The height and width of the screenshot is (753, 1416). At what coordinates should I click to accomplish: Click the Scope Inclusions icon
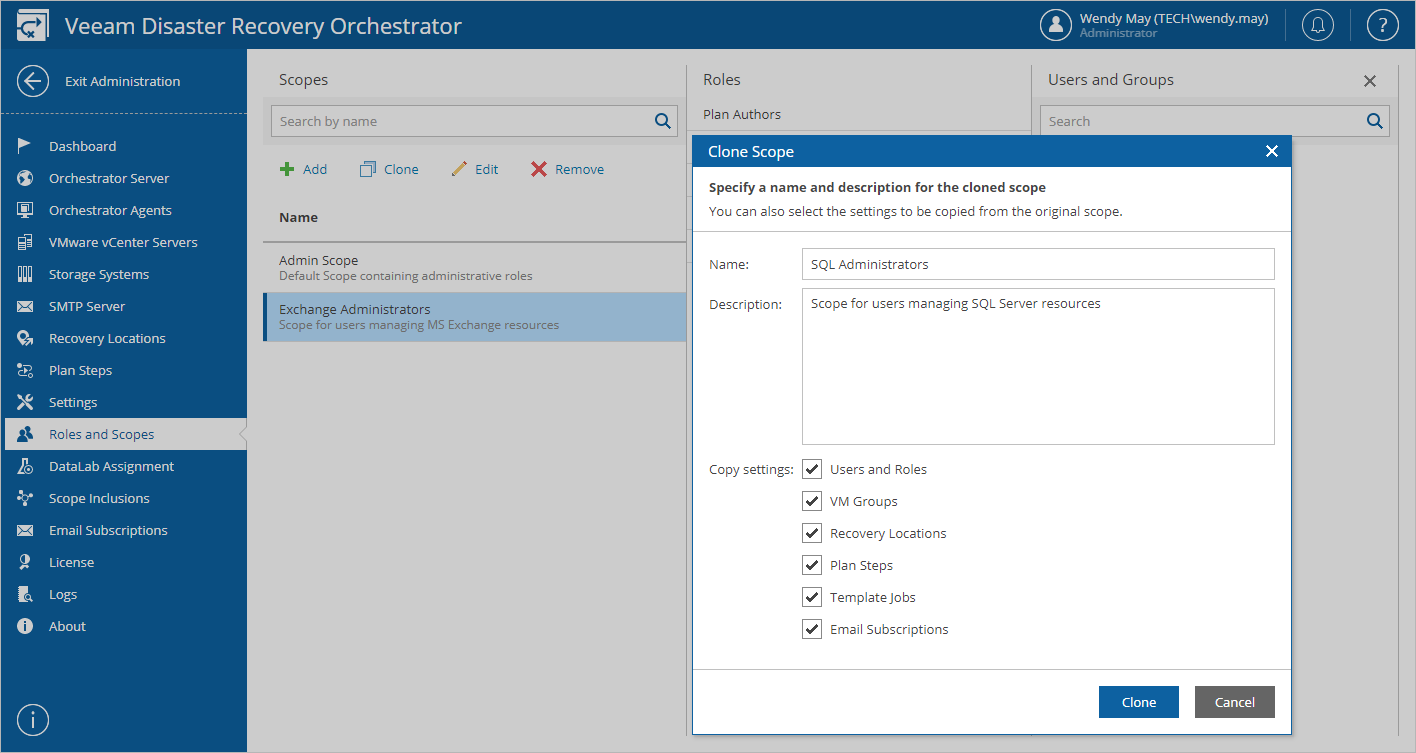[x=25, y=498]
